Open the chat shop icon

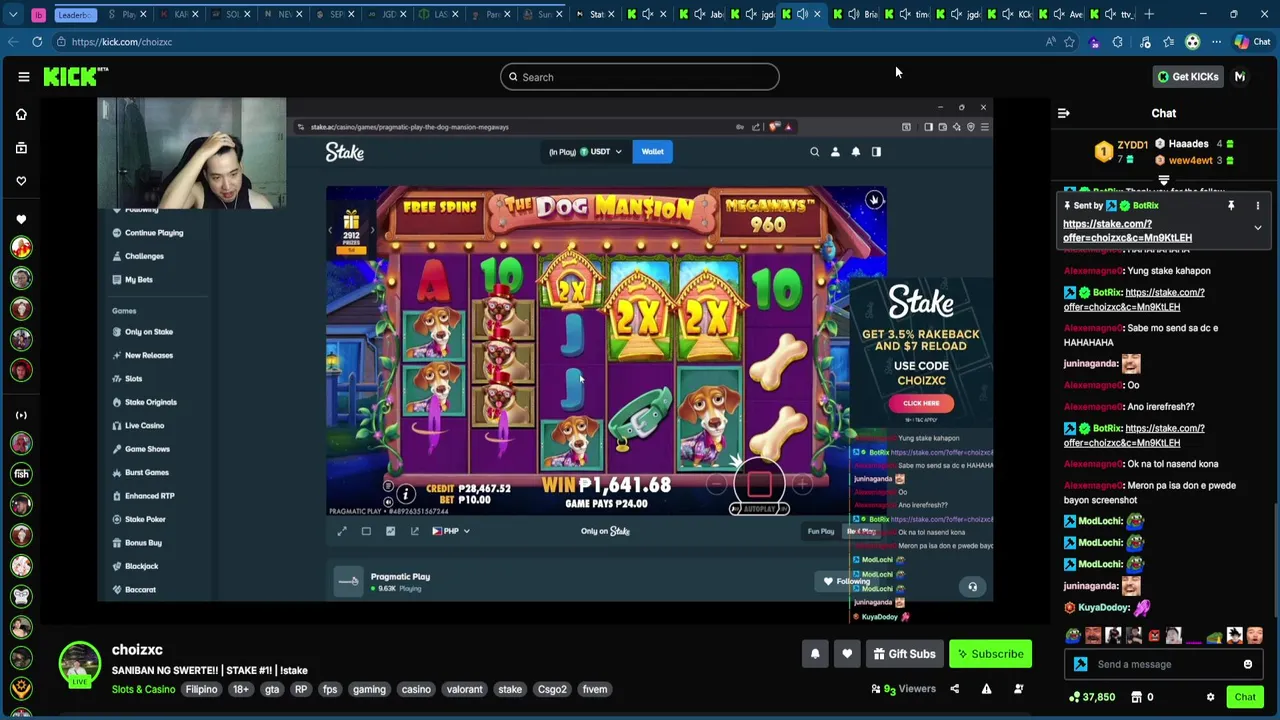point(1136,697)
